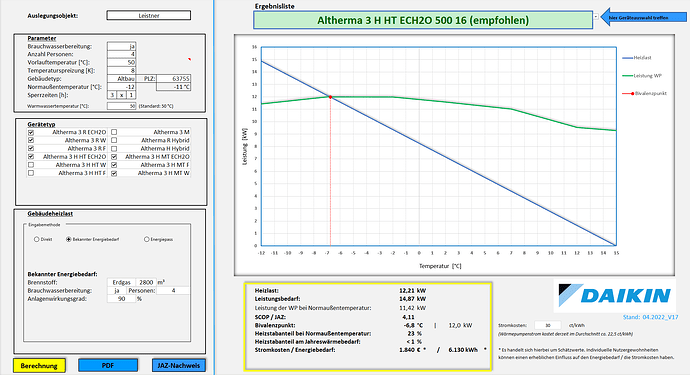Open the Brennstoff Erdgas field
This screenshot has width=690, height=375.
click(x=121, y=282)
